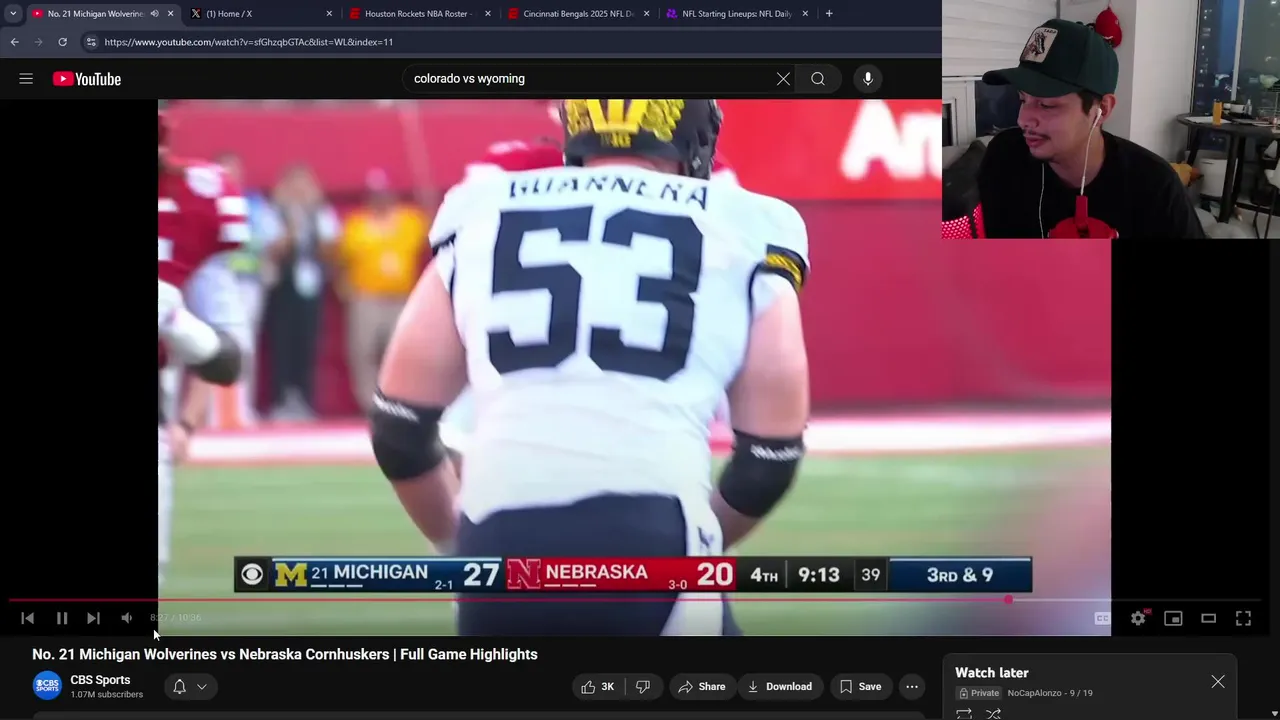The width and height of the screenshot is (1280, 720).
Task: Close the Houston Rockets tab
Action: tap(488, 14)
